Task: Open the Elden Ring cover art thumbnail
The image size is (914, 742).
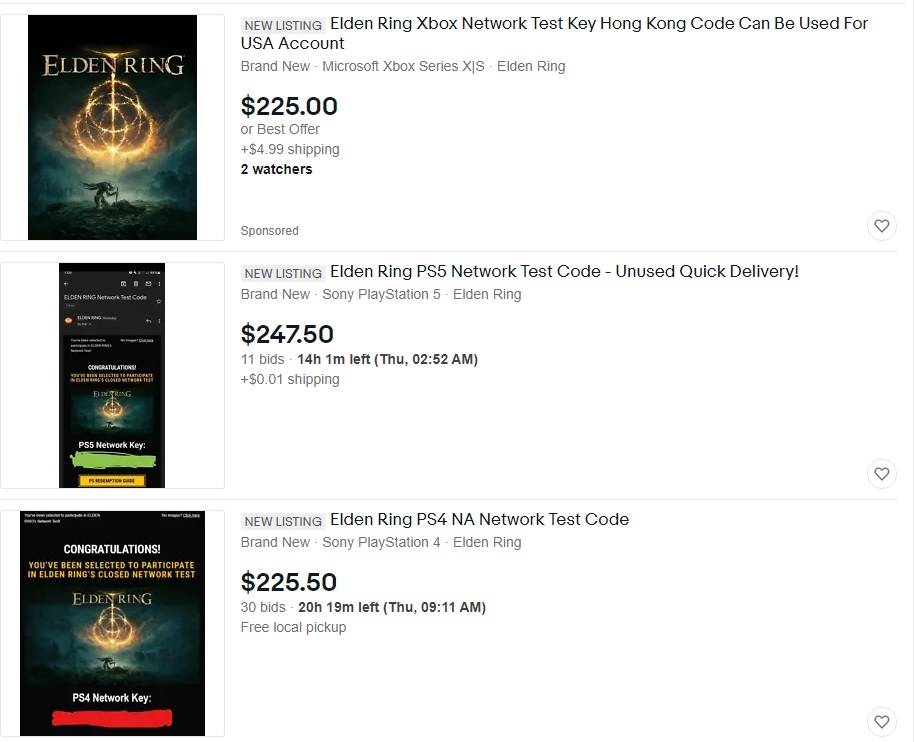Action: pos(112,127)
